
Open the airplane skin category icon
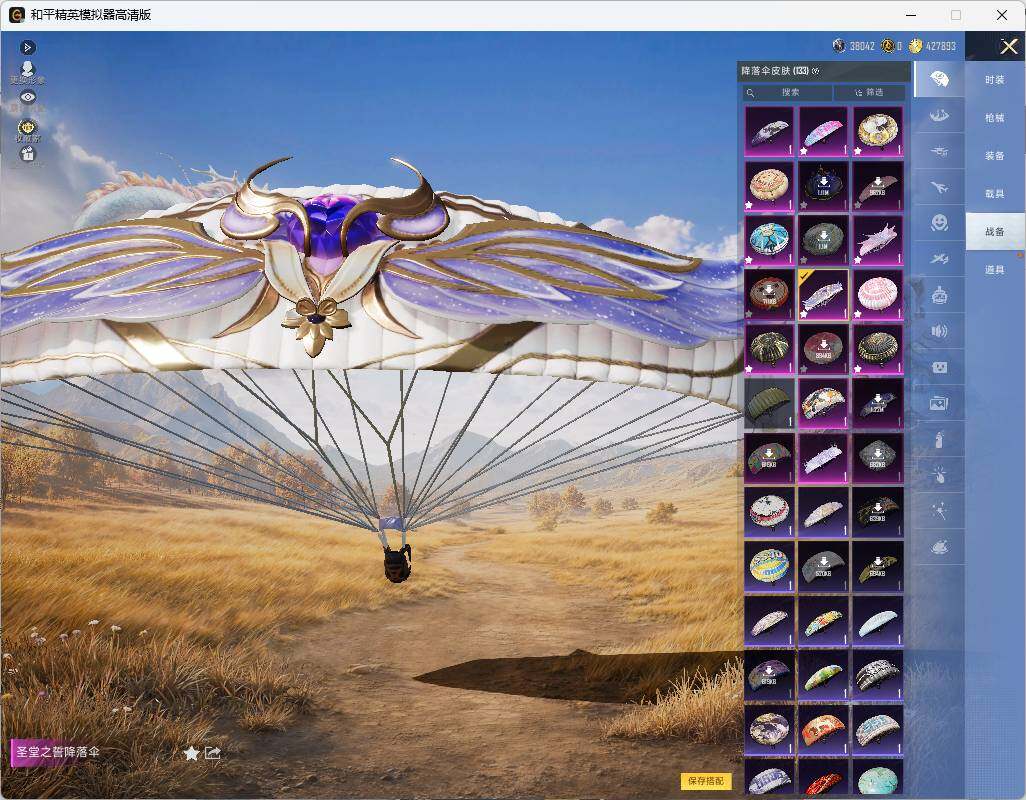939,188
